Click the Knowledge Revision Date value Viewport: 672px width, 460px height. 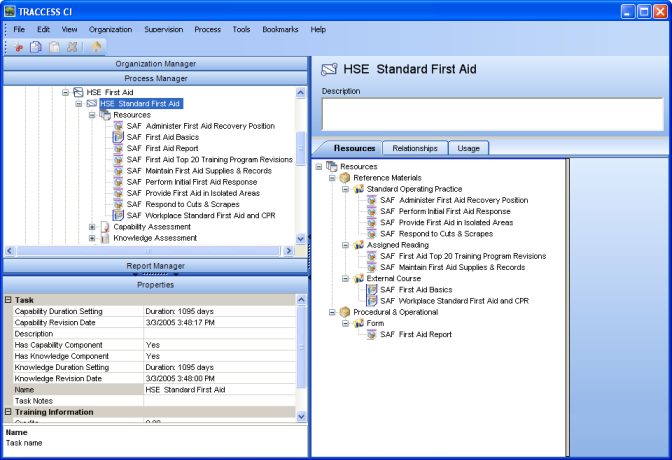pyautogui.click(x=220, y=379)
